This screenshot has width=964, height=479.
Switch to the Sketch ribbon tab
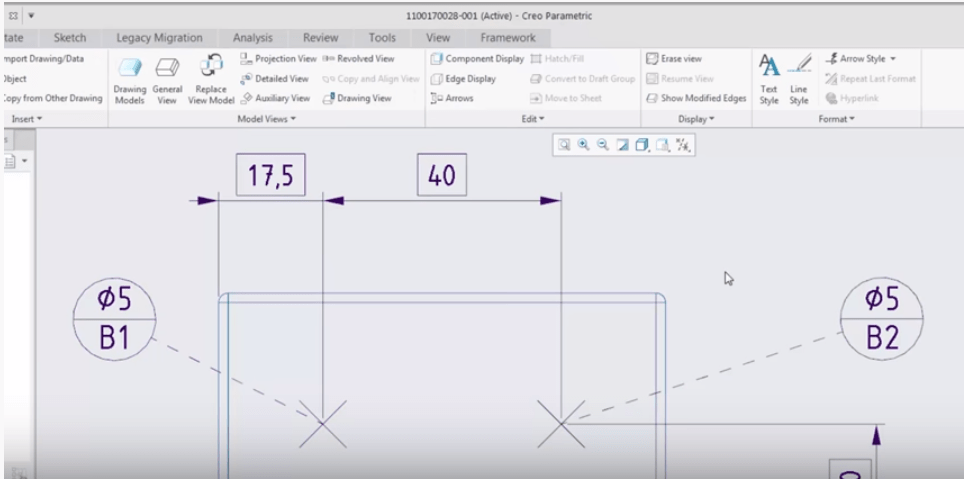pos(70,38)
